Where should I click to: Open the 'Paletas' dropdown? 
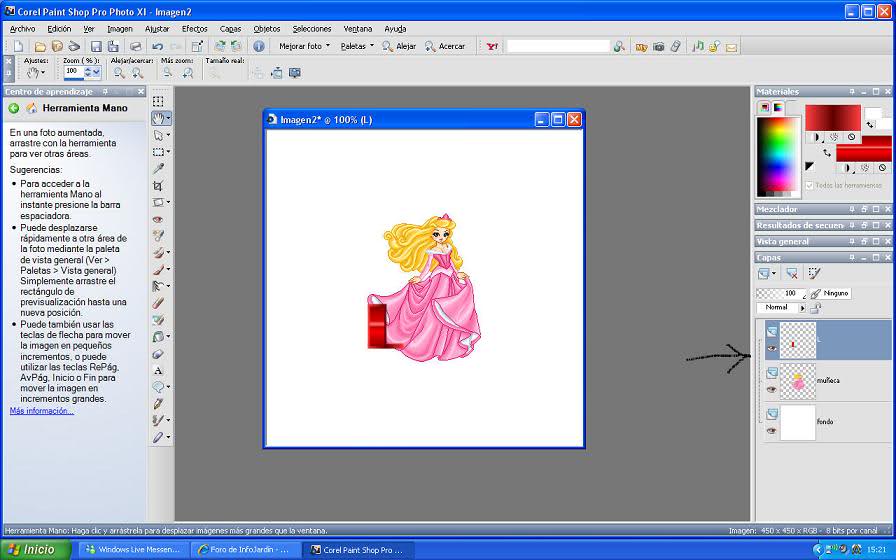357,46
